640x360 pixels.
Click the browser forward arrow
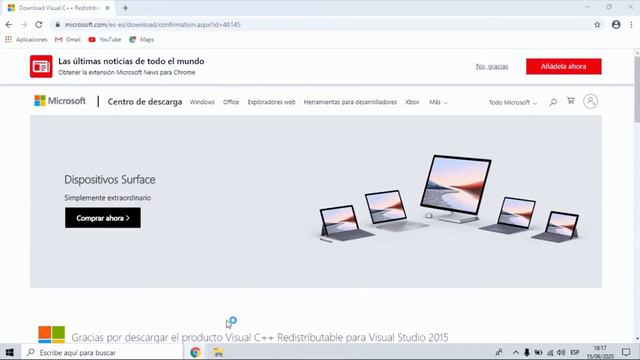click(24, 24)
